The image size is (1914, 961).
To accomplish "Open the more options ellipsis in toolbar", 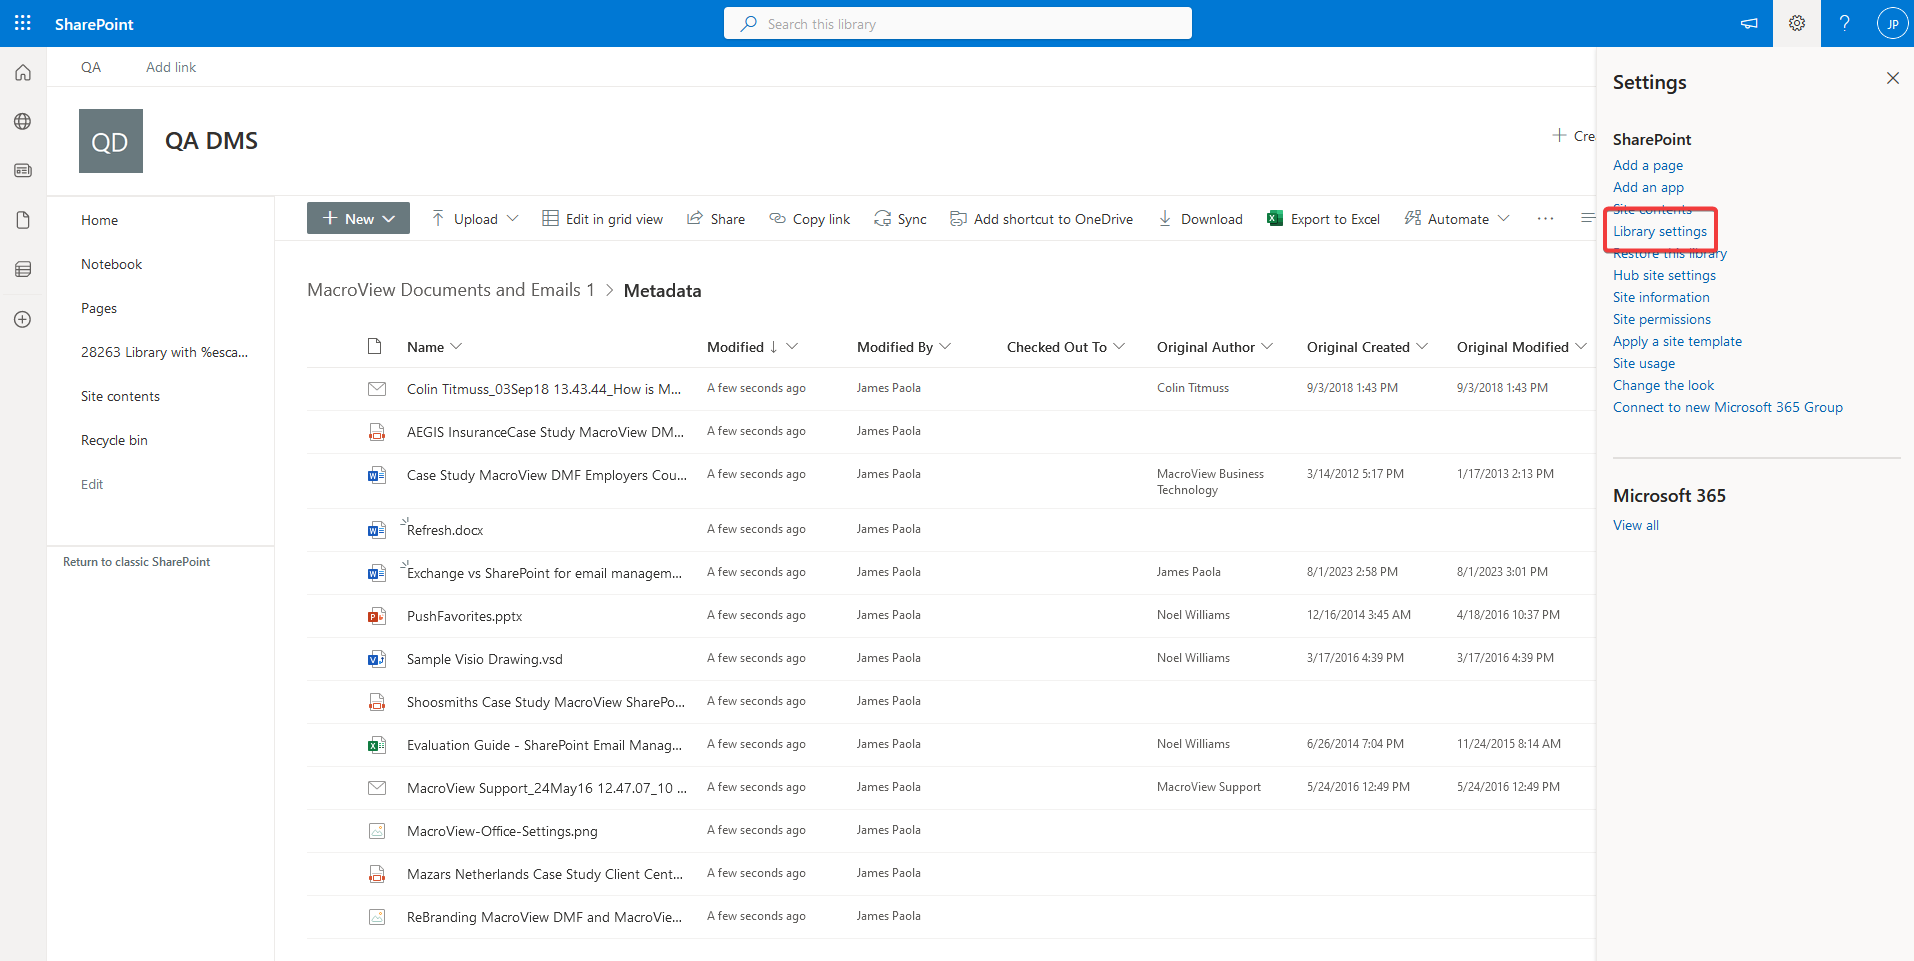I will pyautogui.click(x=1545, y=218).
